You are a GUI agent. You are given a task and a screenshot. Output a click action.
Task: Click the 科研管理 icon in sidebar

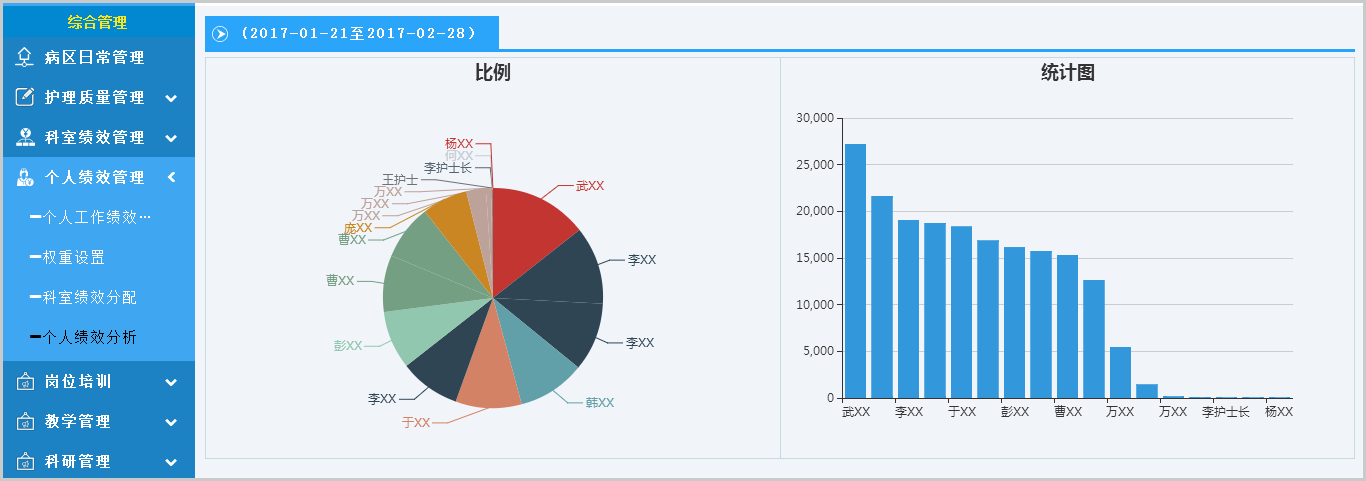[x=25, y=462]
